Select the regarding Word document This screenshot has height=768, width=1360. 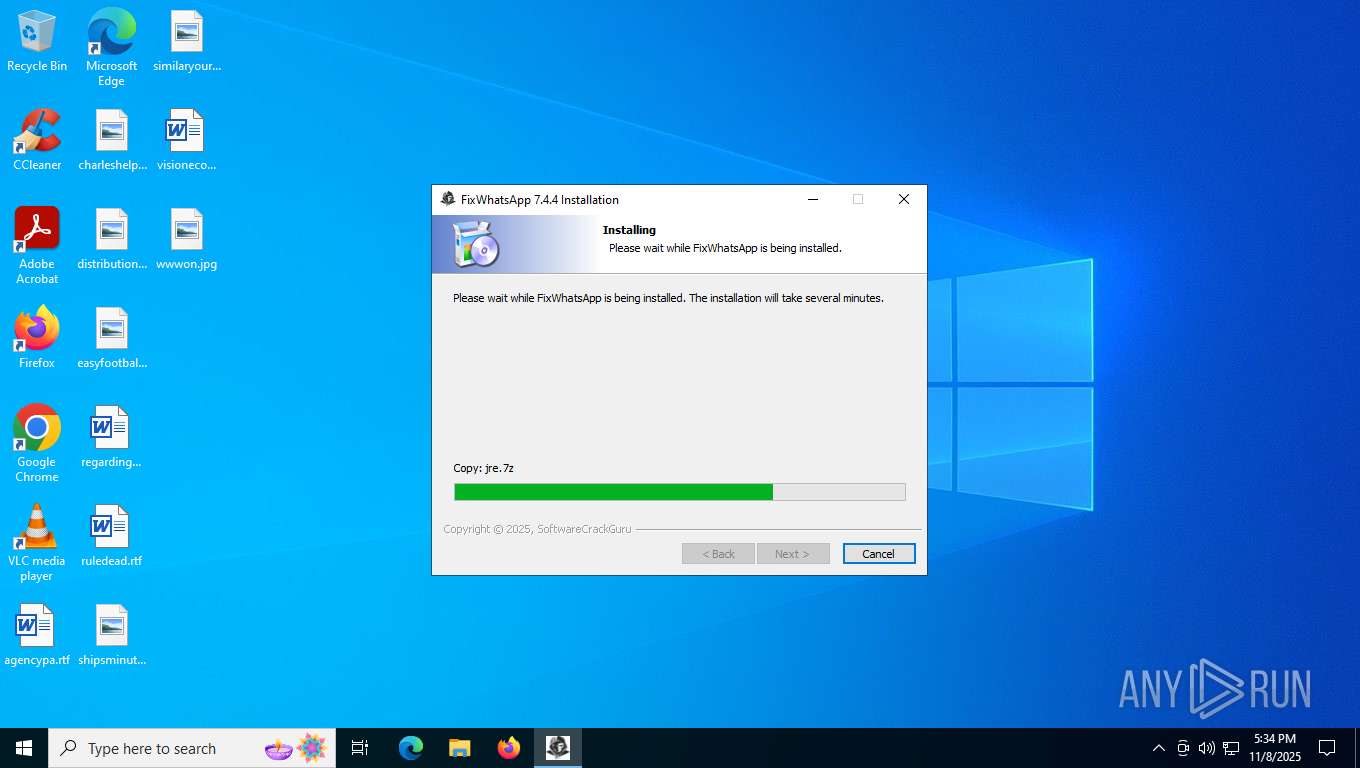click(x=111, y=437)
